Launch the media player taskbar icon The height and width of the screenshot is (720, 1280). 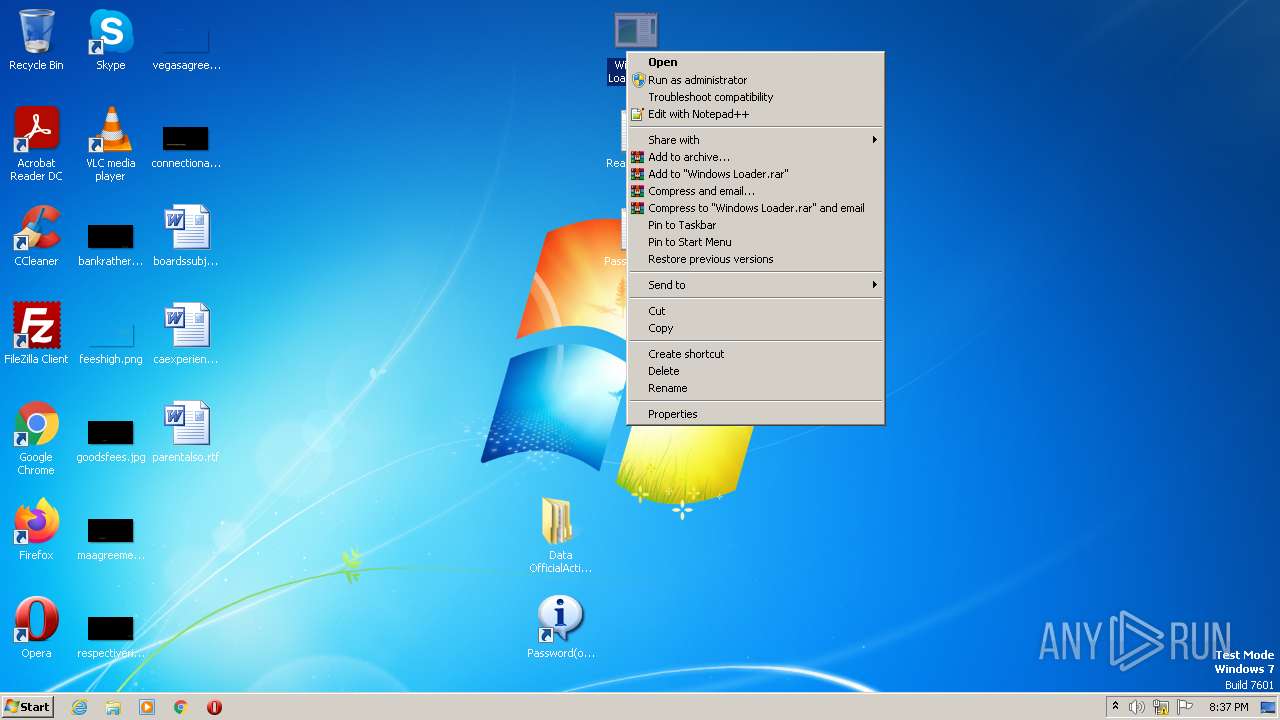[147, 707]
